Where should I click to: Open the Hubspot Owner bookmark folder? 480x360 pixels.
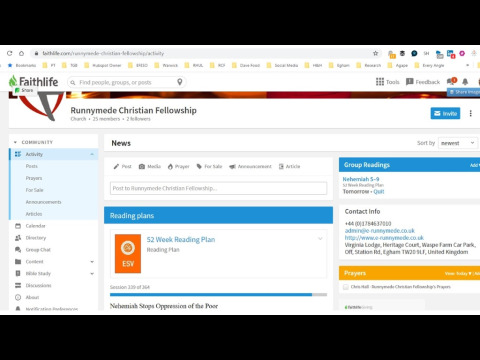click(103, 65)
